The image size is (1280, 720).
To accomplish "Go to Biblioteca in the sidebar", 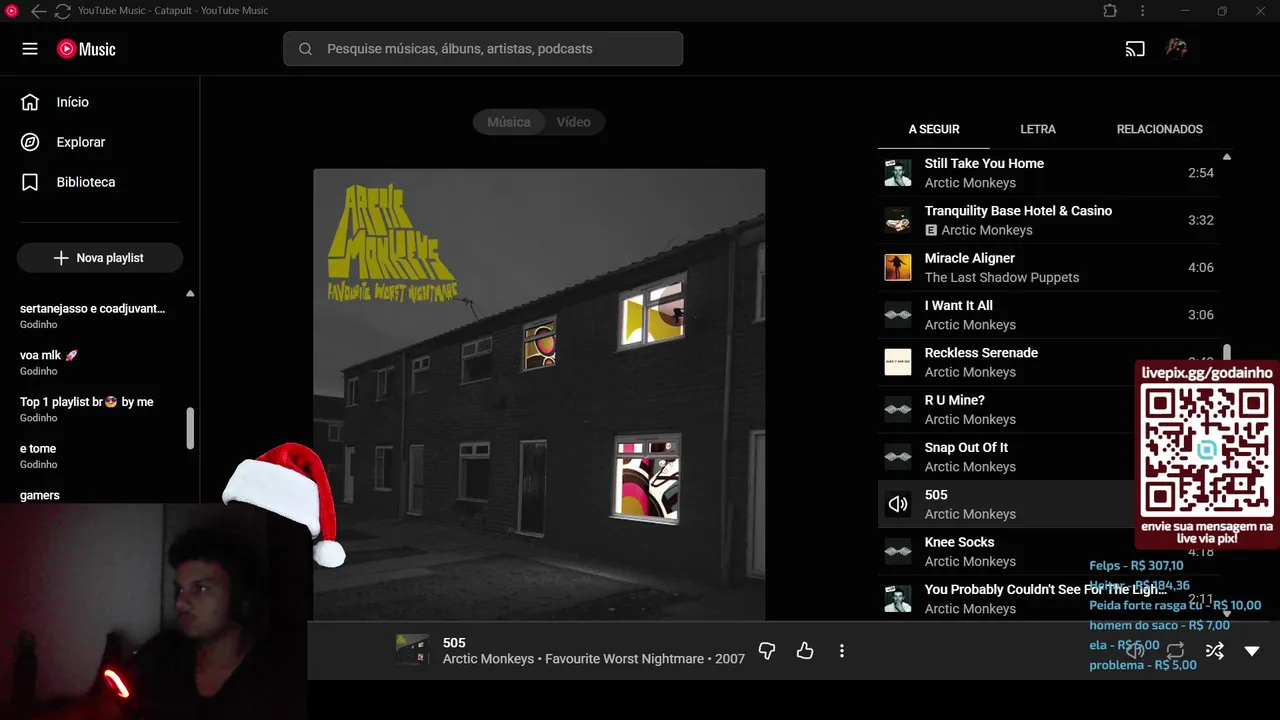I will pos(86,182).
